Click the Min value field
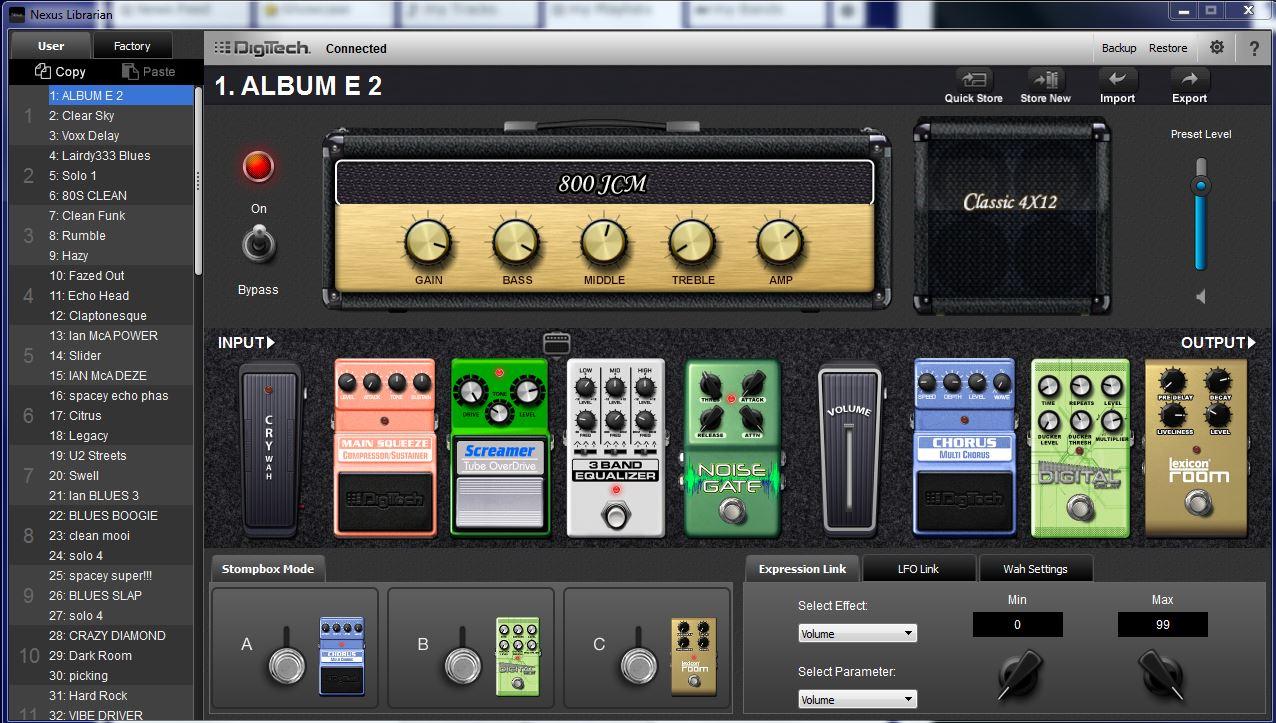 [x=1018, y=625]
